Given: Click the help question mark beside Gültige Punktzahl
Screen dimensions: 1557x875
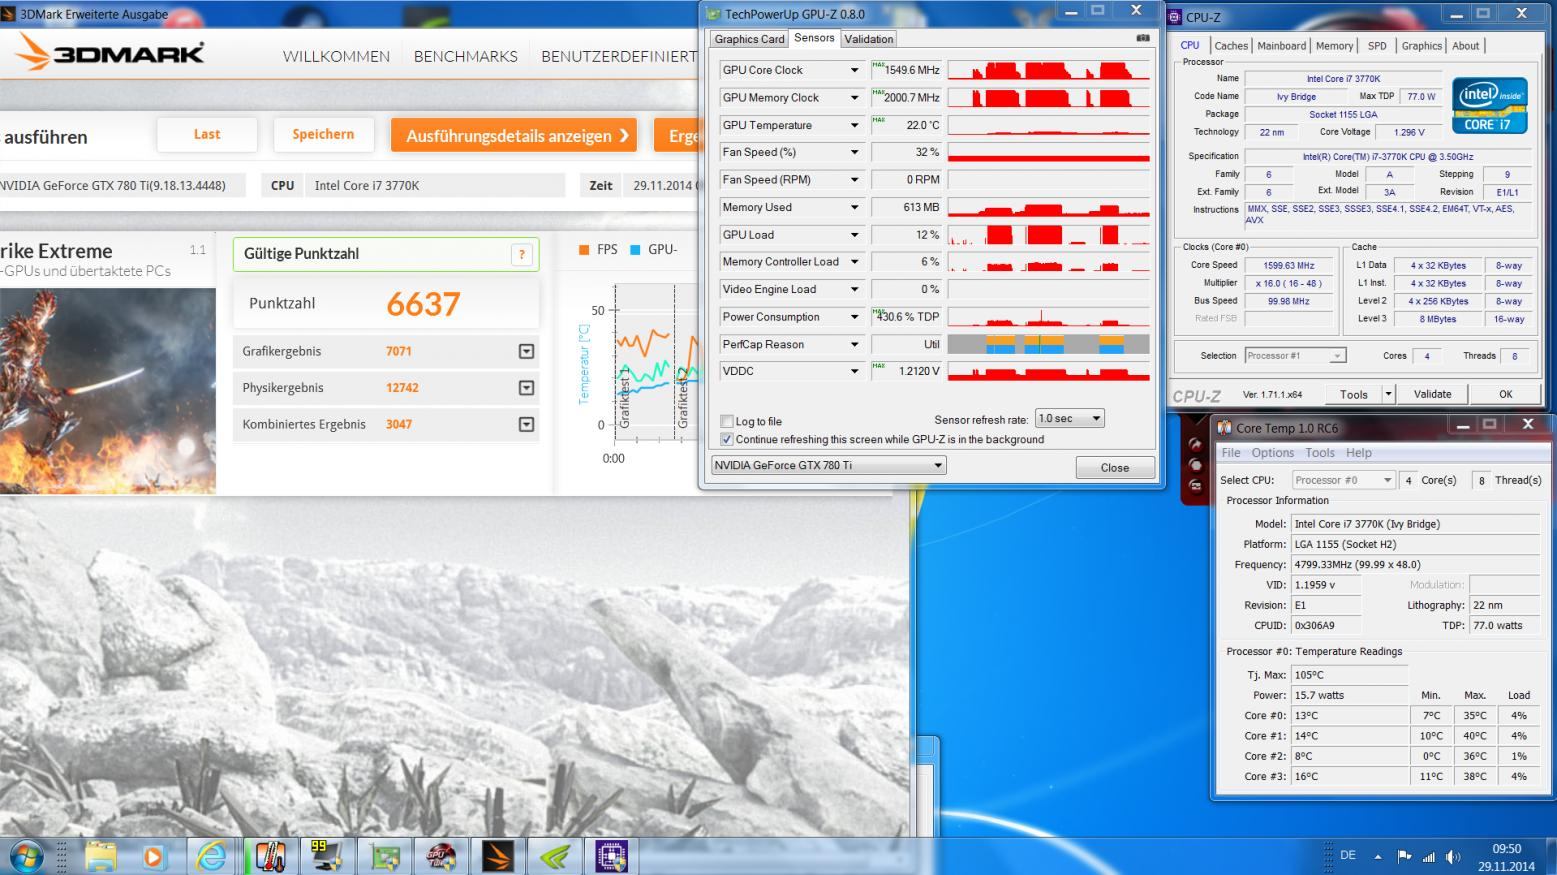Looking at the screenshot, I should point(521,254).
